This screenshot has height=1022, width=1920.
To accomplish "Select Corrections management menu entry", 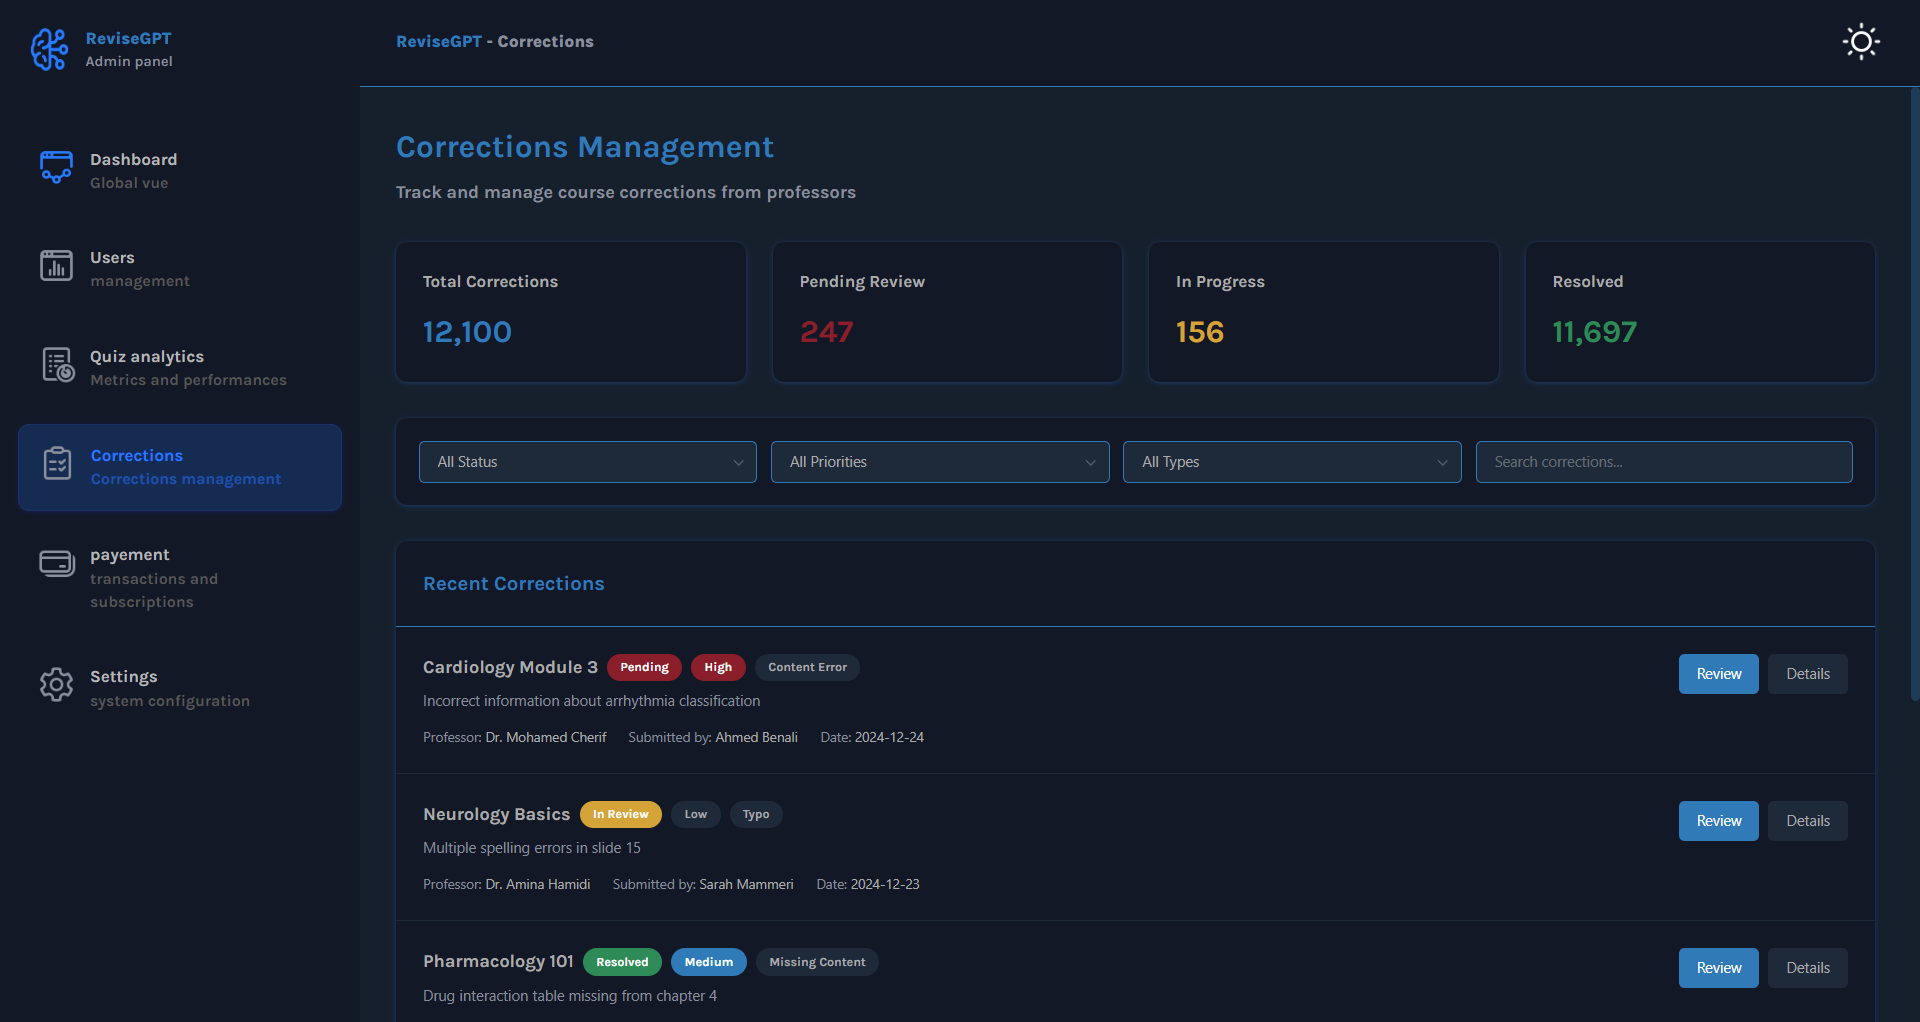I will coord(180,467).
